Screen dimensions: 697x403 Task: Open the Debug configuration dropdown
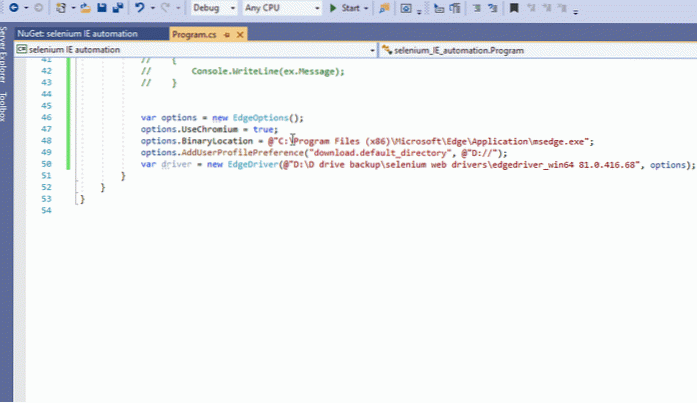coord(214,9)
